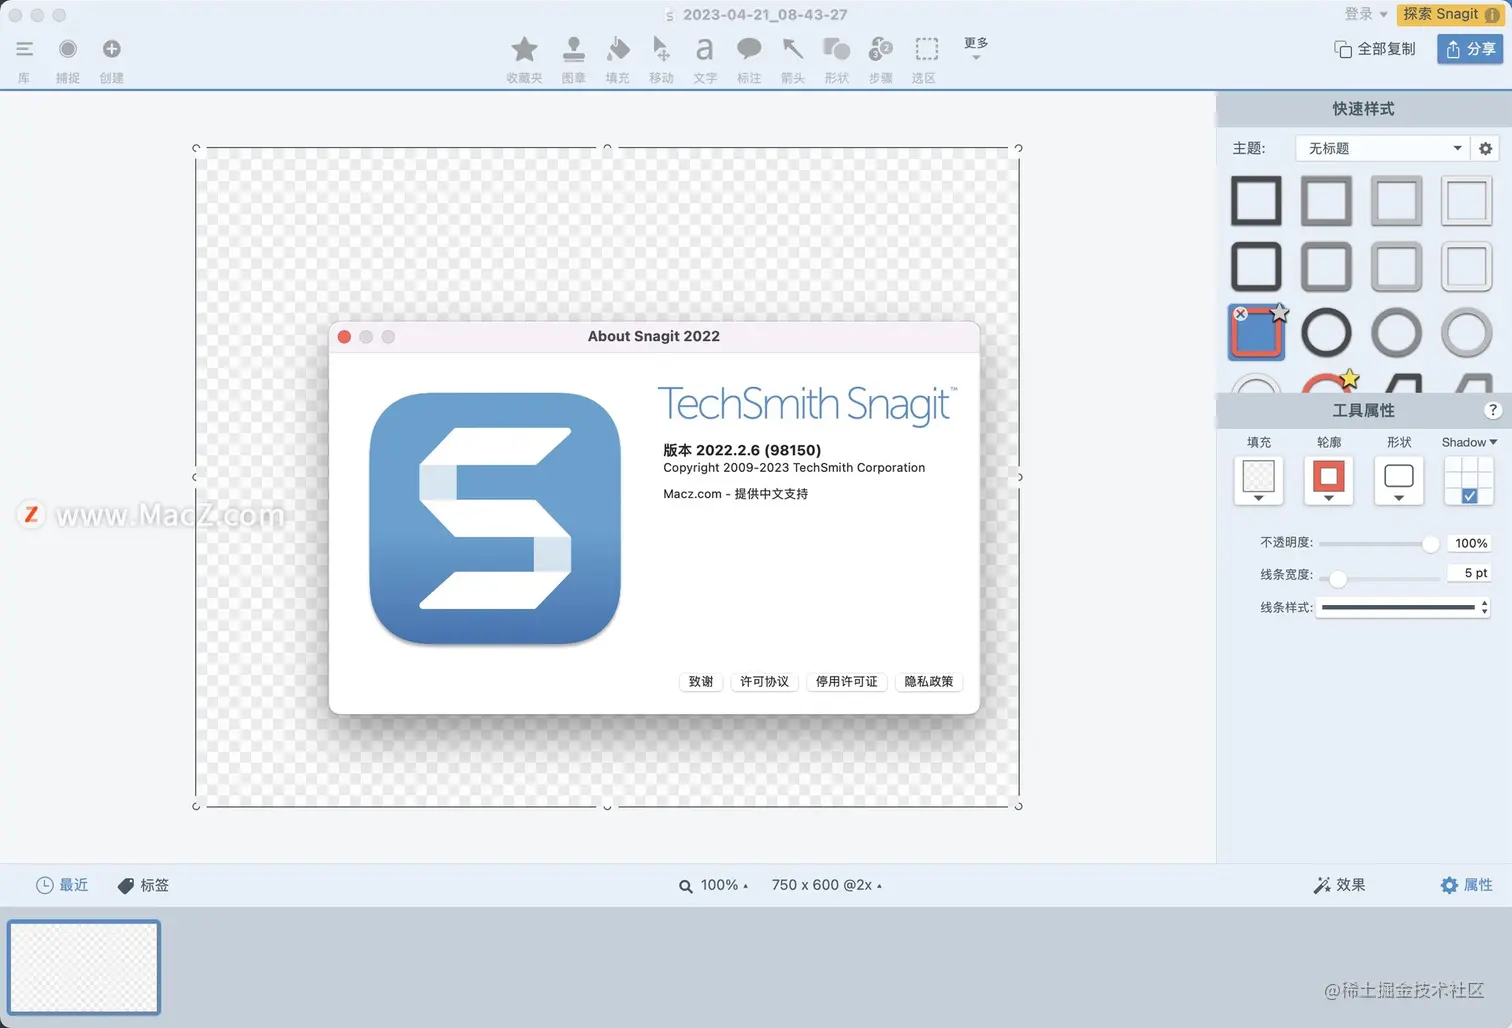1512x1028 pixels.
Task: Click the Deactivate License button
Action: (x=846, y=681)
